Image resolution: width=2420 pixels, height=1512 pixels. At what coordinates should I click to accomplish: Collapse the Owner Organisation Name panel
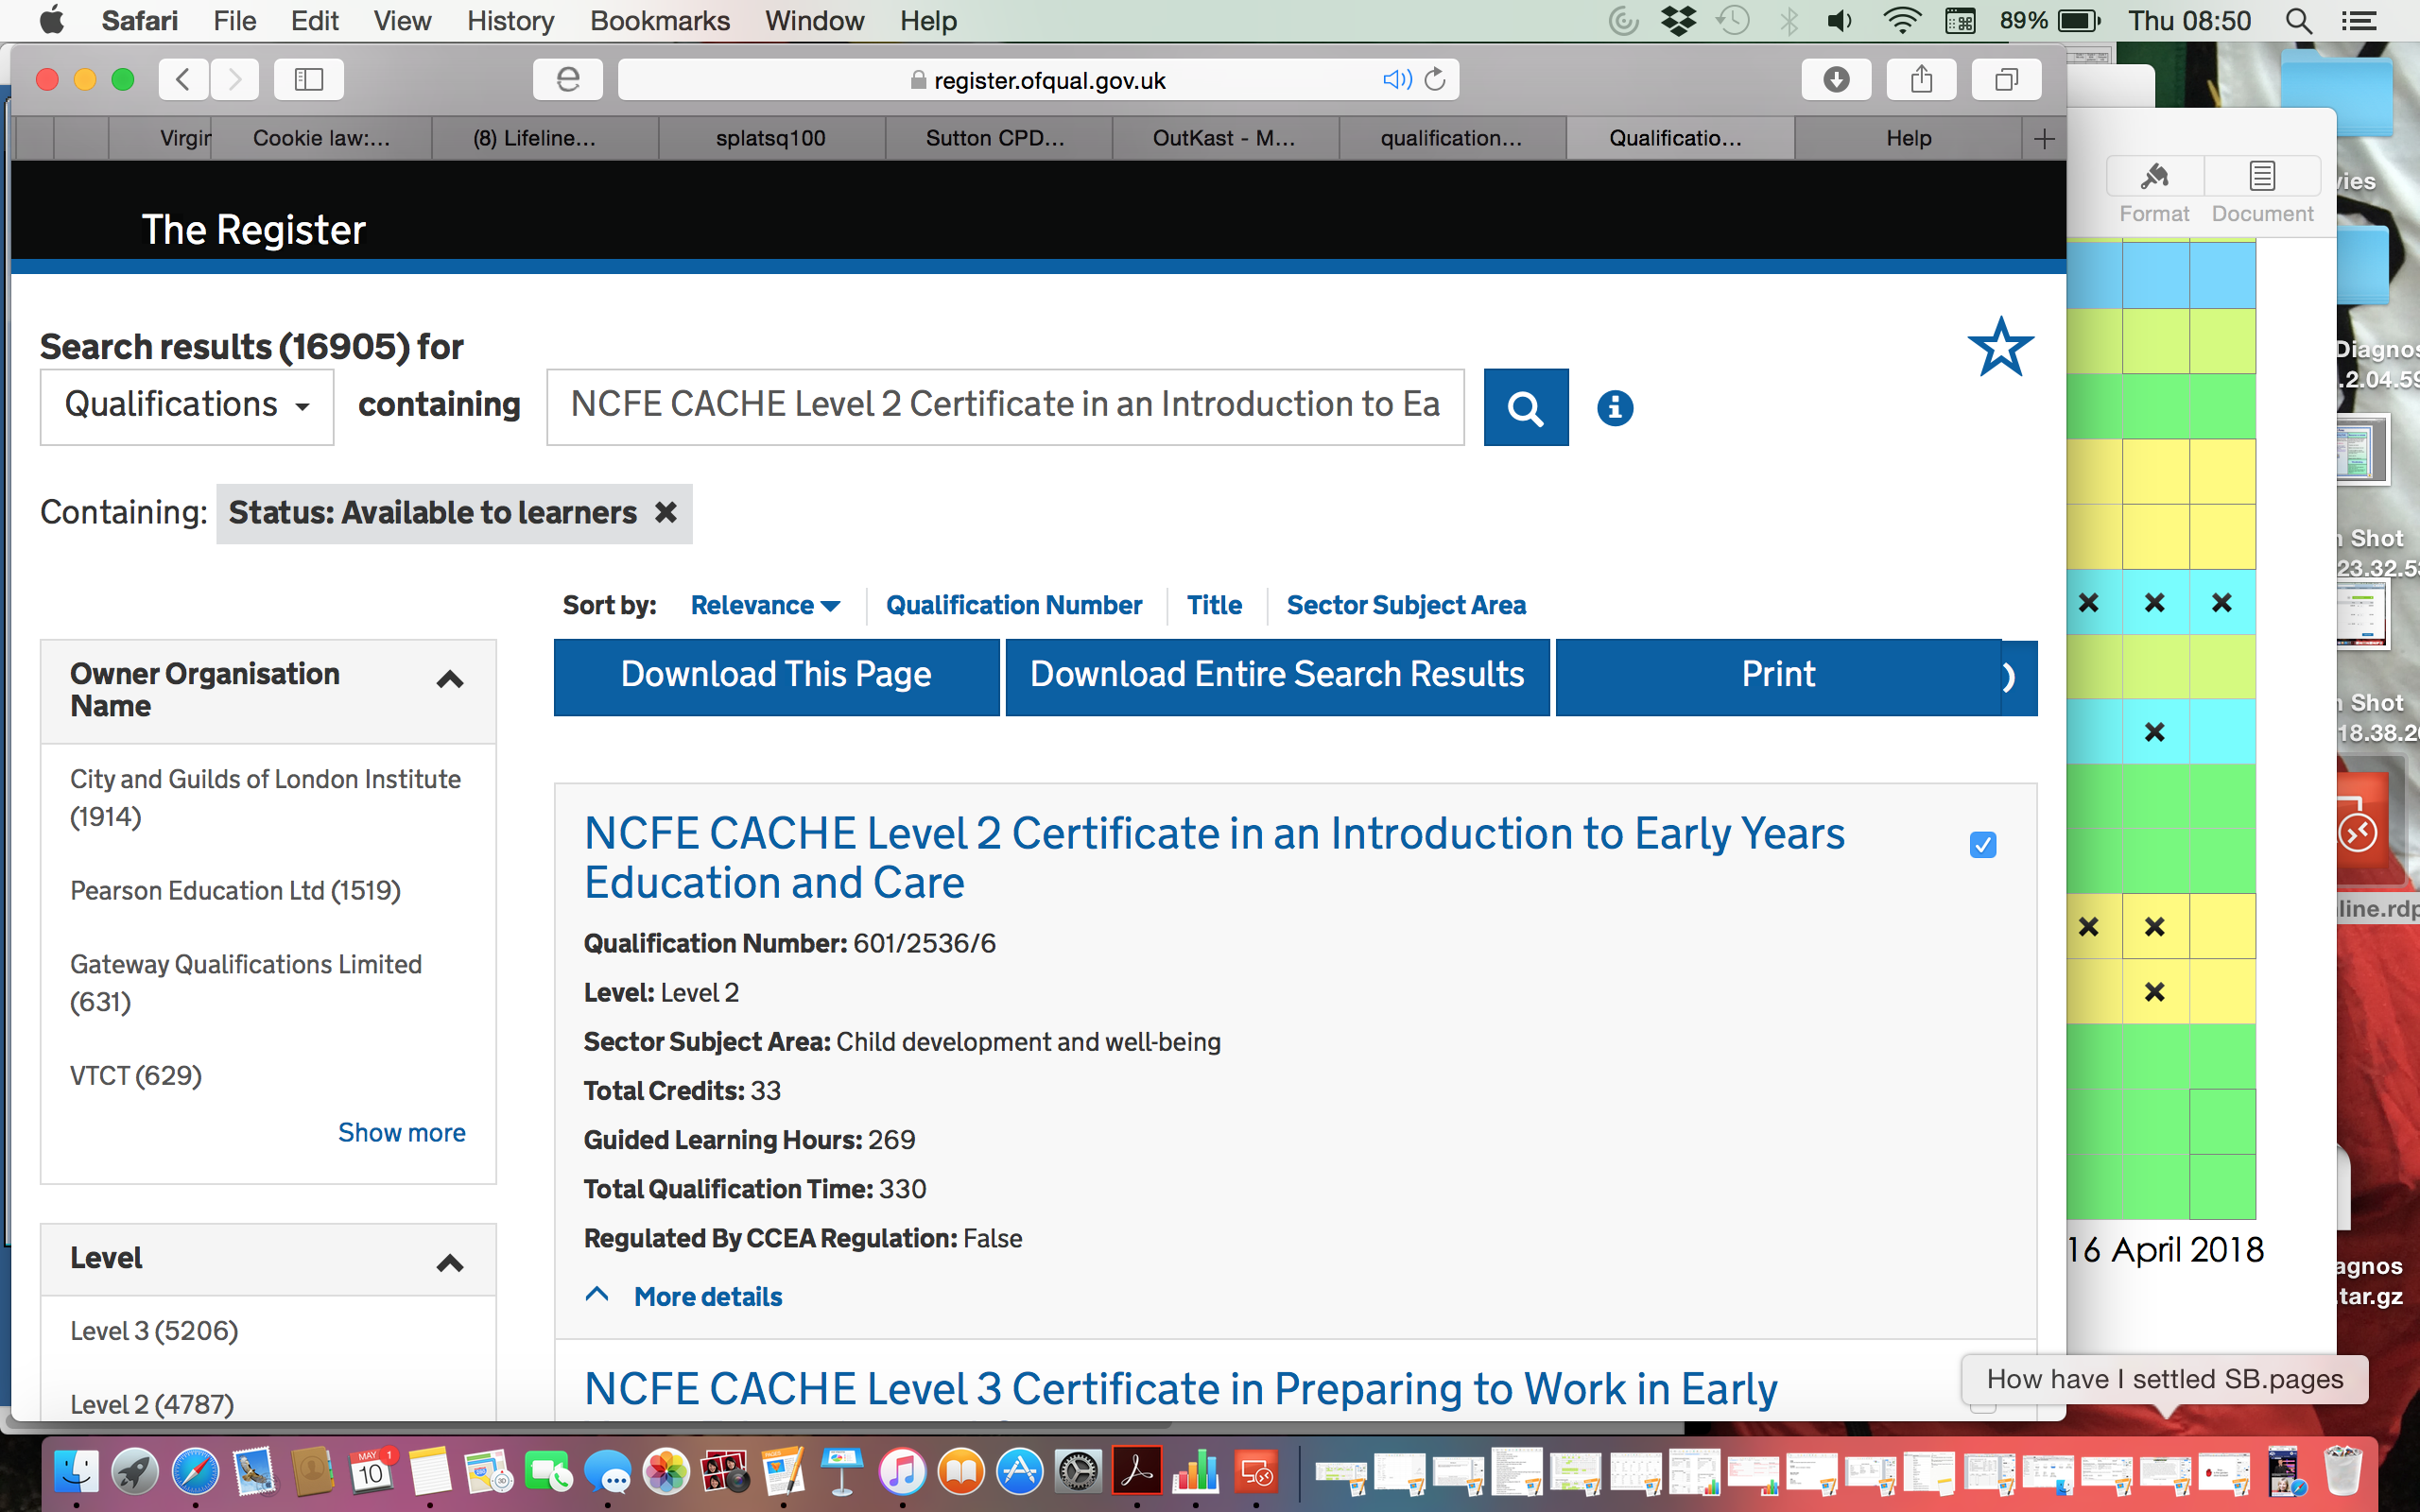[450, 680]
